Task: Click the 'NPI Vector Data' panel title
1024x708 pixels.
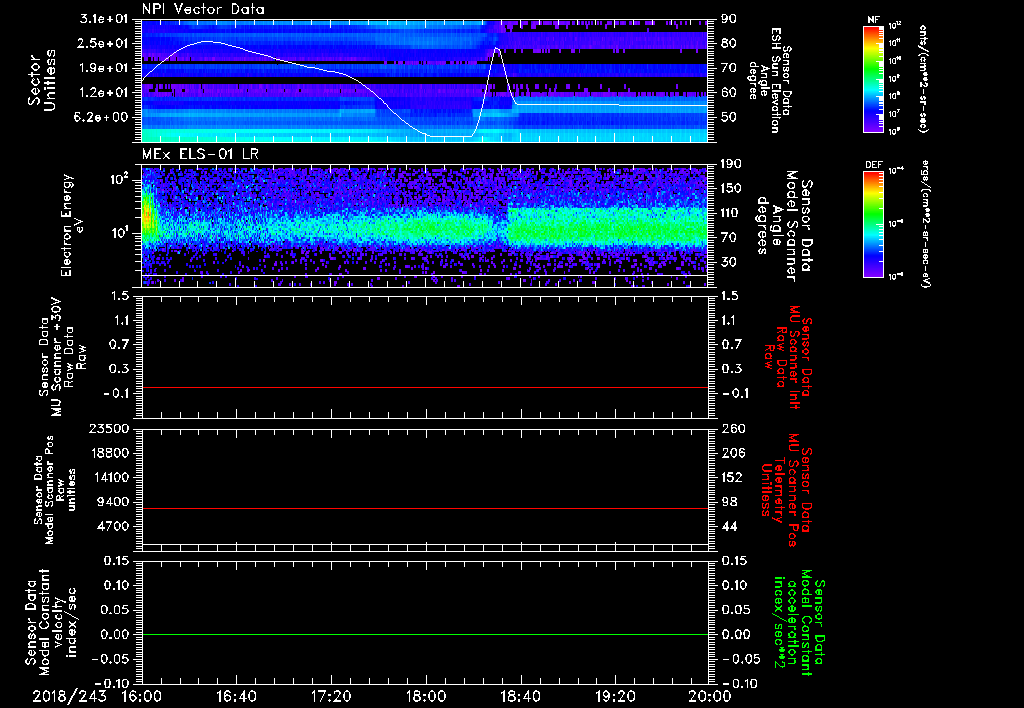Action: (203, 9)
